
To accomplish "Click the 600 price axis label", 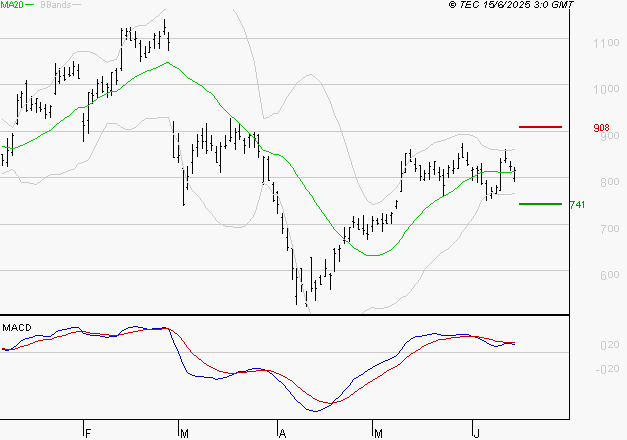I will (603, 277).
